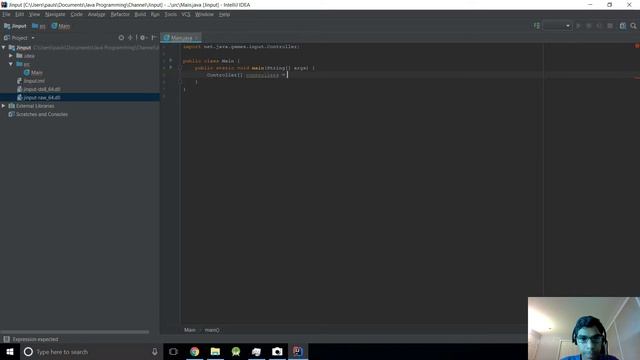The height and width of the screenshot is (360, 640).
Task: Expand the .idea folder
Action: click(x=11, y=56)
